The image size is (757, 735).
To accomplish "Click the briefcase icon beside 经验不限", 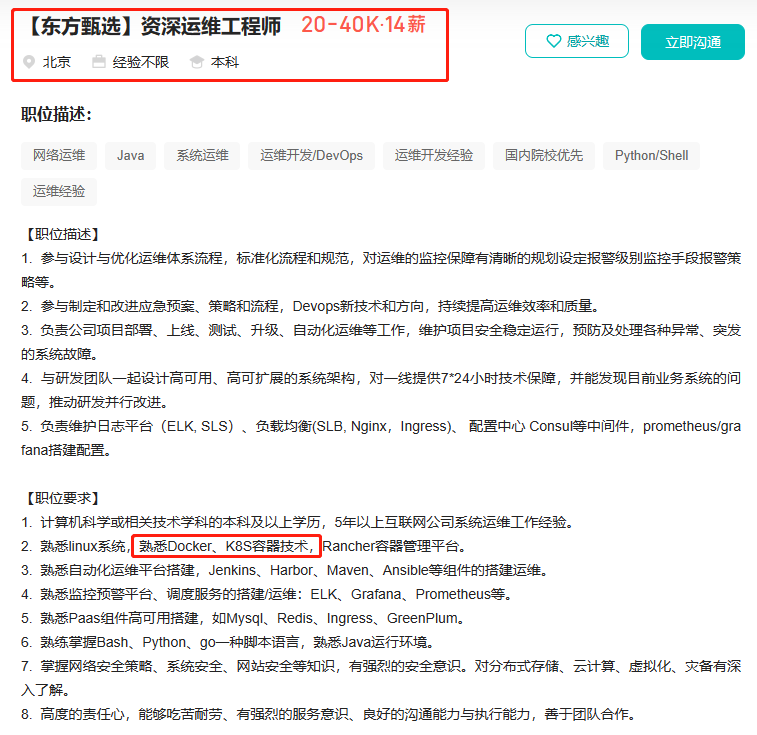I will click(x=99, y=62).
